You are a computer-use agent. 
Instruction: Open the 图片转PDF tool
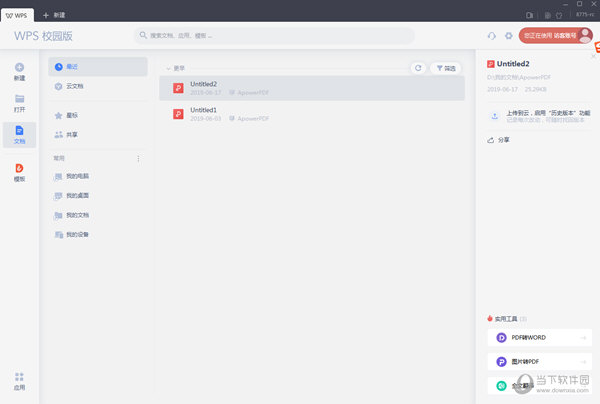pyautogui.click(x=540, y=362)
